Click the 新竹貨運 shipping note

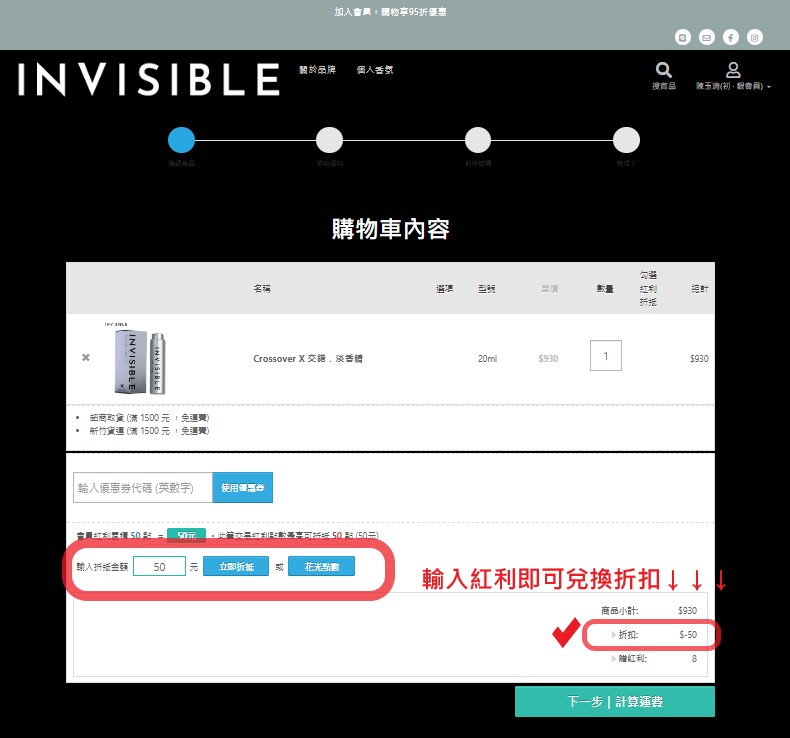(x=149, y=431)
